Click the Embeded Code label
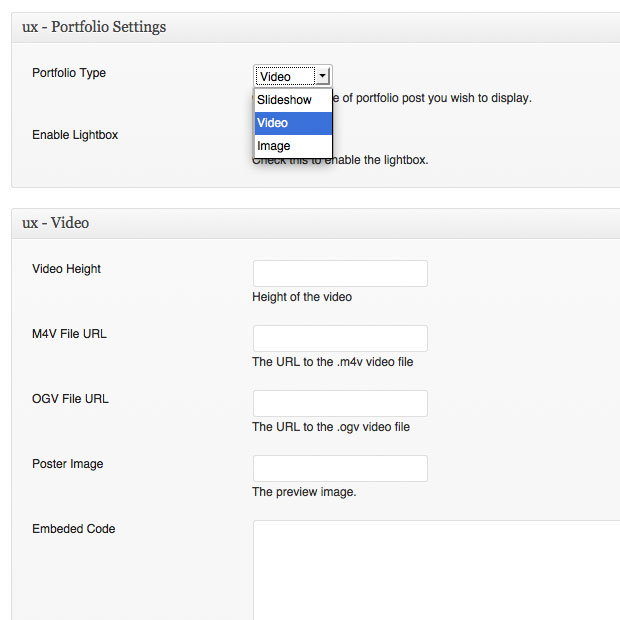 [x=74, y=529]
